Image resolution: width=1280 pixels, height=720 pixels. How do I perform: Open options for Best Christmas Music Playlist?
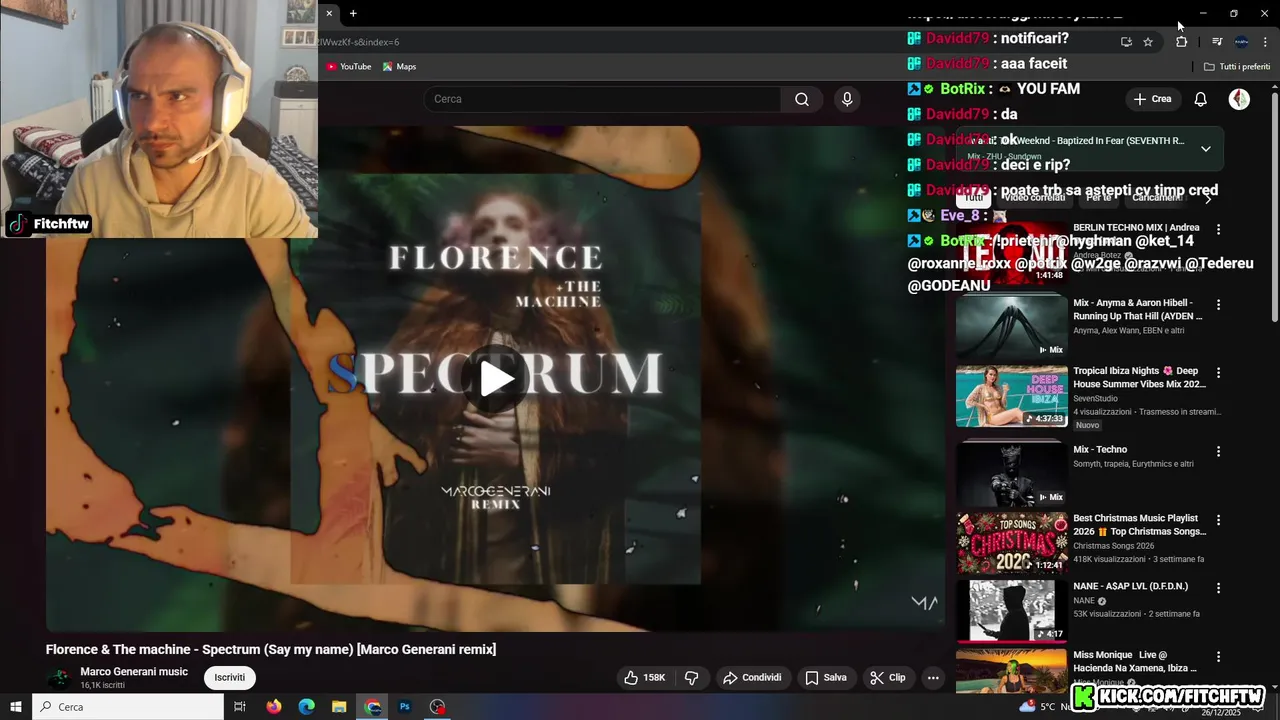[x=1218, y=520]
